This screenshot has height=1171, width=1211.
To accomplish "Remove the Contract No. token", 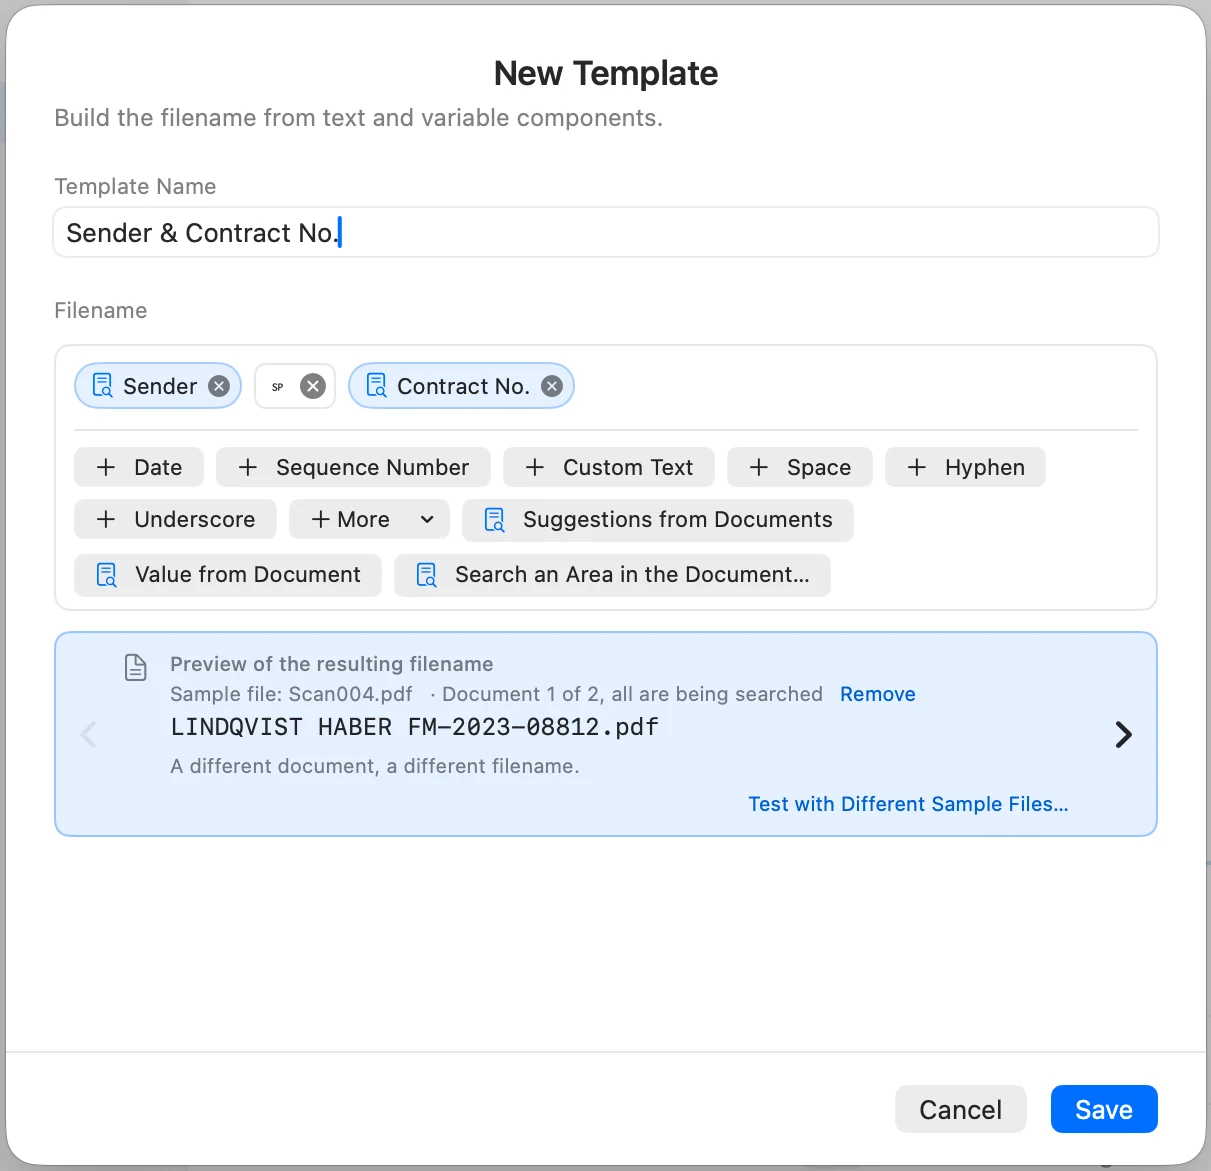I will [552, 386].
